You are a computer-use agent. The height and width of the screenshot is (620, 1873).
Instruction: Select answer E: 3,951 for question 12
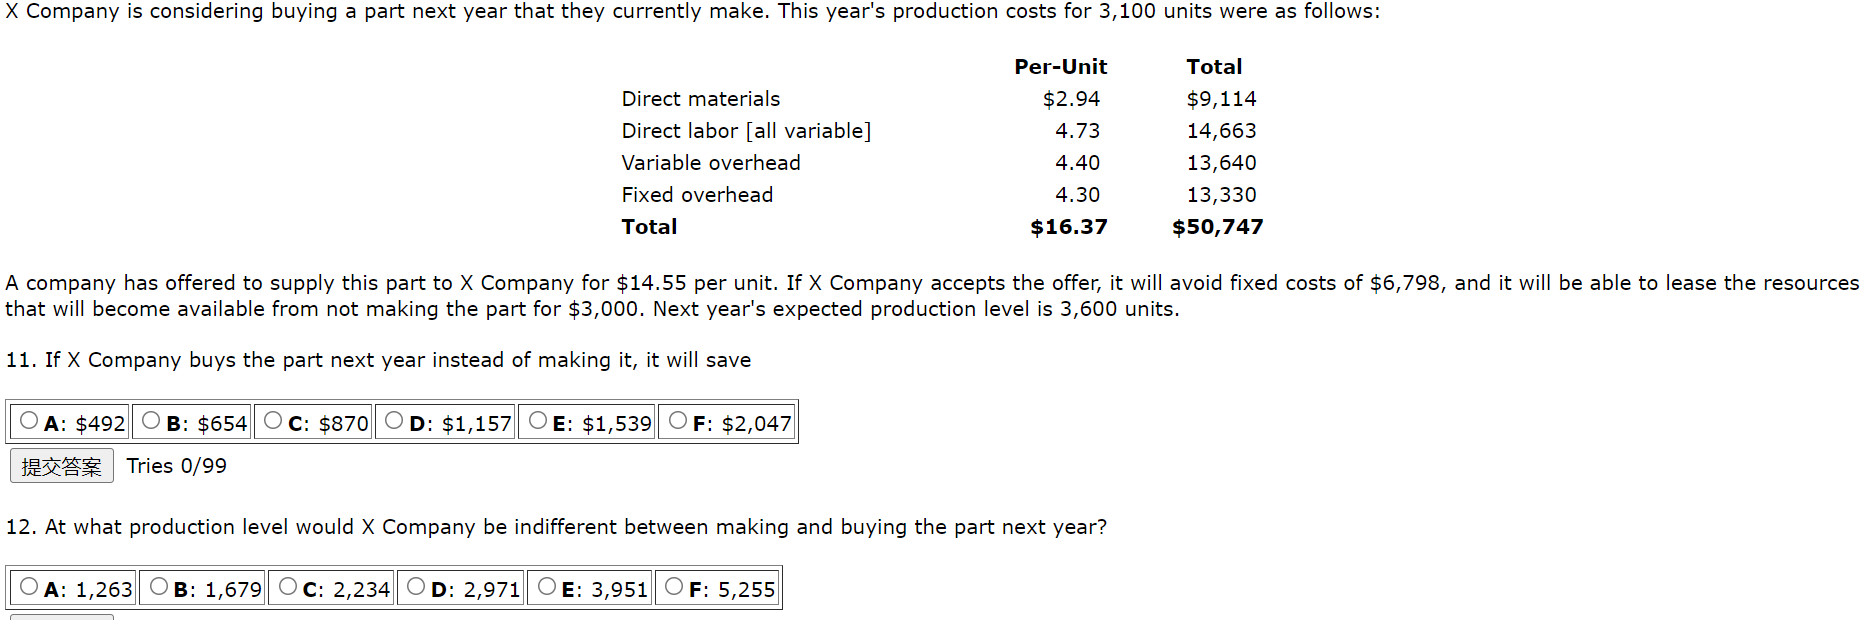coord(545,587)
